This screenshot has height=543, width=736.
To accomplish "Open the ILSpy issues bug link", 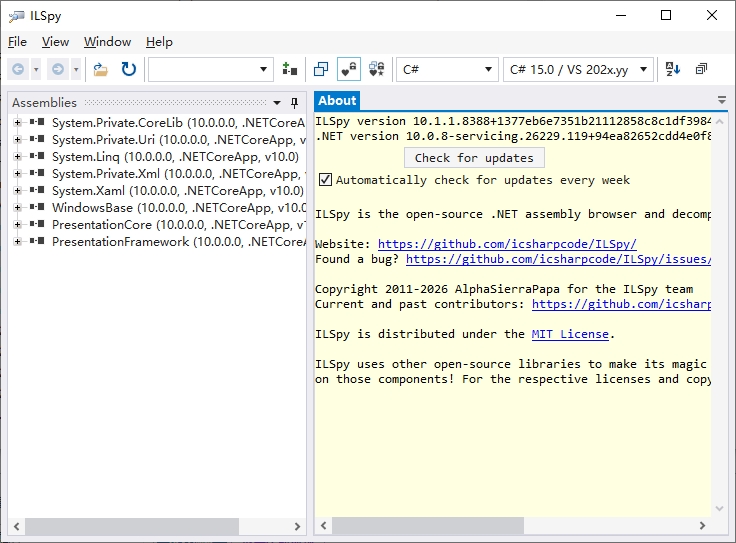I will 559,259.
